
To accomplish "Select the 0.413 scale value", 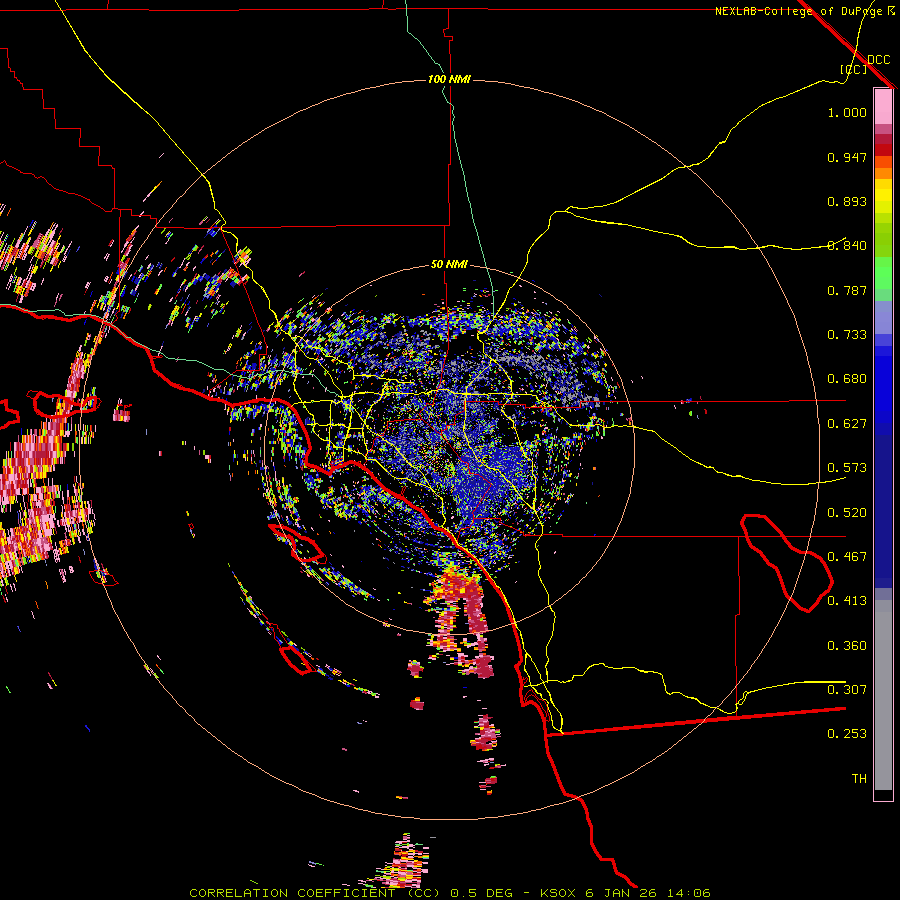I will click(x=847, y=601).
